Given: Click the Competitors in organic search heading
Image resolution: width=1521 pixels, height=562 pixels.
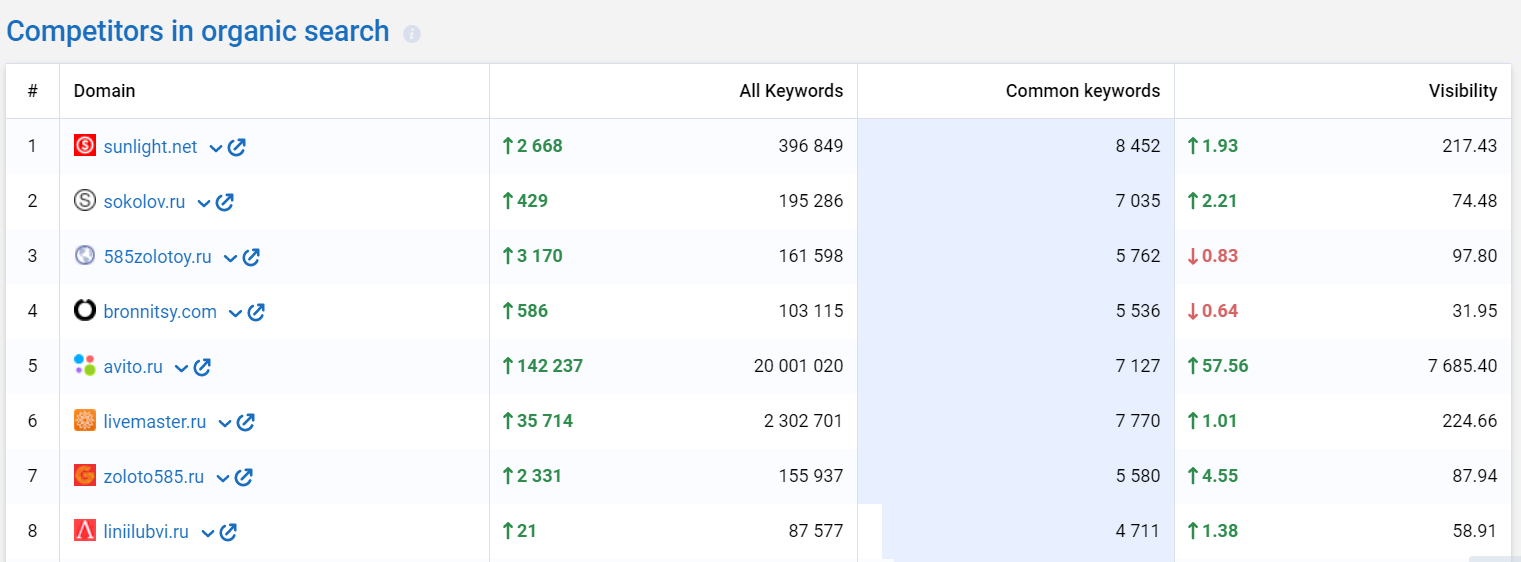Looking at the screenshot, I should 198,32.
